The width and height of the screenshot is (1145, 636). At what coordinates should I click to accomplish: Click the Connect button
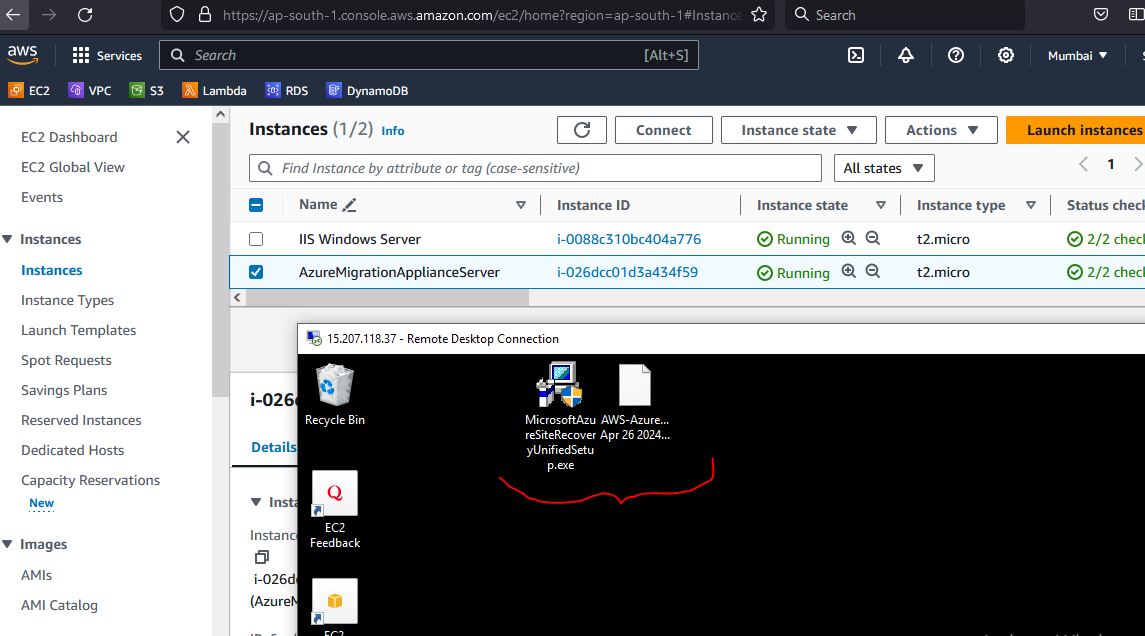pos(663,130)
